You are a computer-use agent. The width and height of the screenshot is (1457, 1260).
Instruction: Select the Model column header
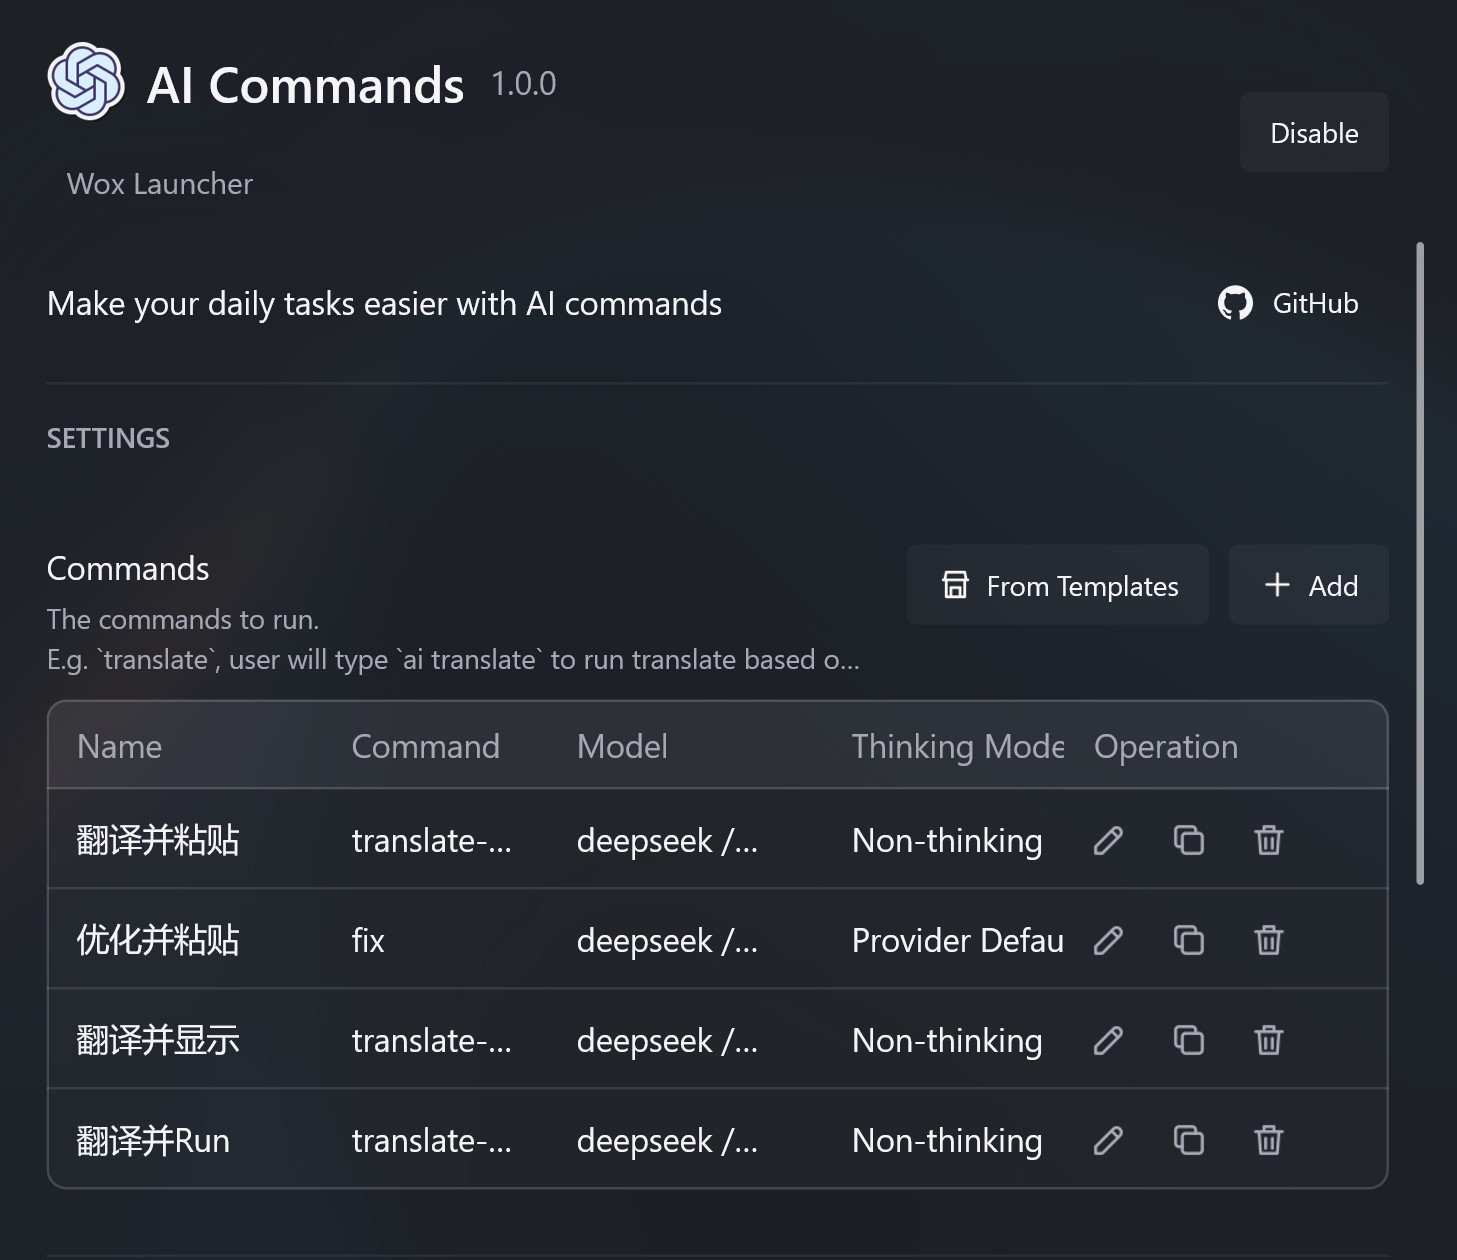pyautogui.click(x=622, y=746)
